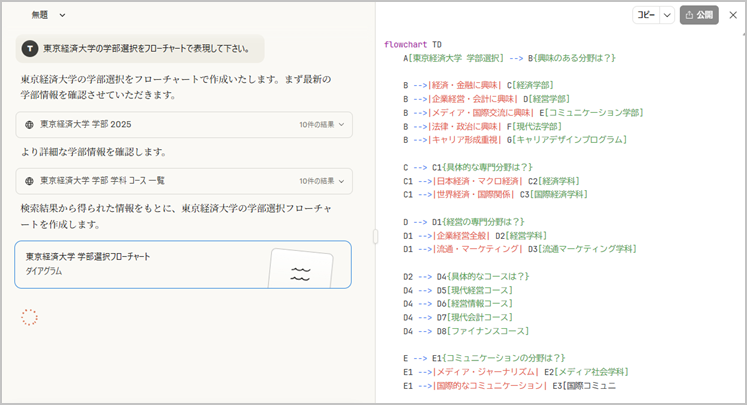The height and width of the screenshot is (405, 747).
Task: Click the panel divider handle
Action: click(375, 236)
